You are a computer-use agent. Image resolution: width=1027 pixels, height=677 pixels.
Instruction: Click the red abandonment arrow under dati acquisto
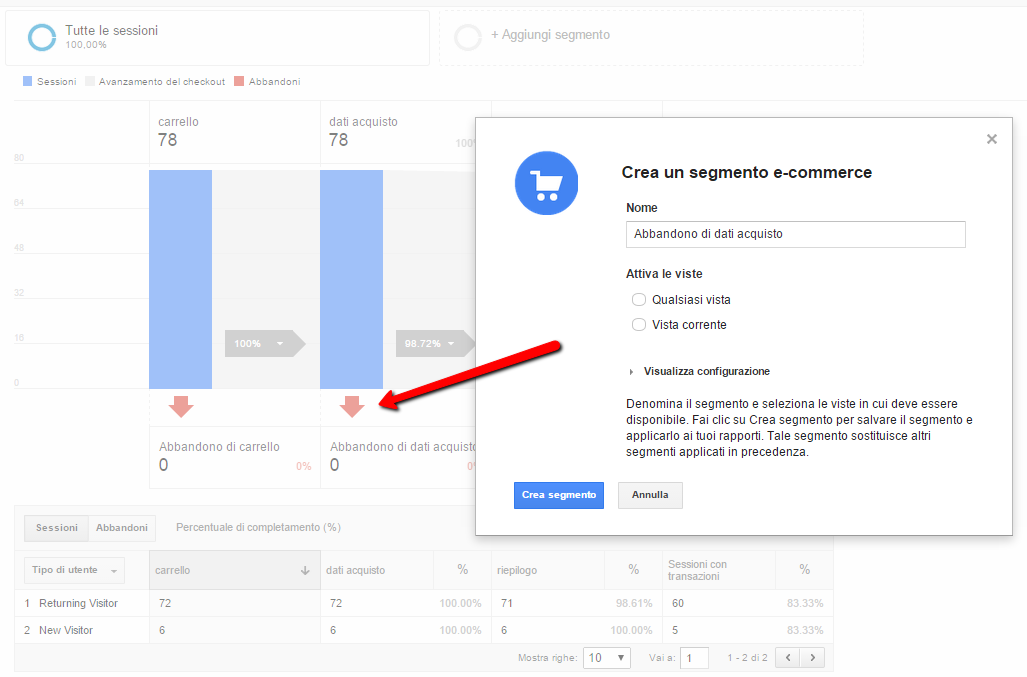tap(352, 406)
